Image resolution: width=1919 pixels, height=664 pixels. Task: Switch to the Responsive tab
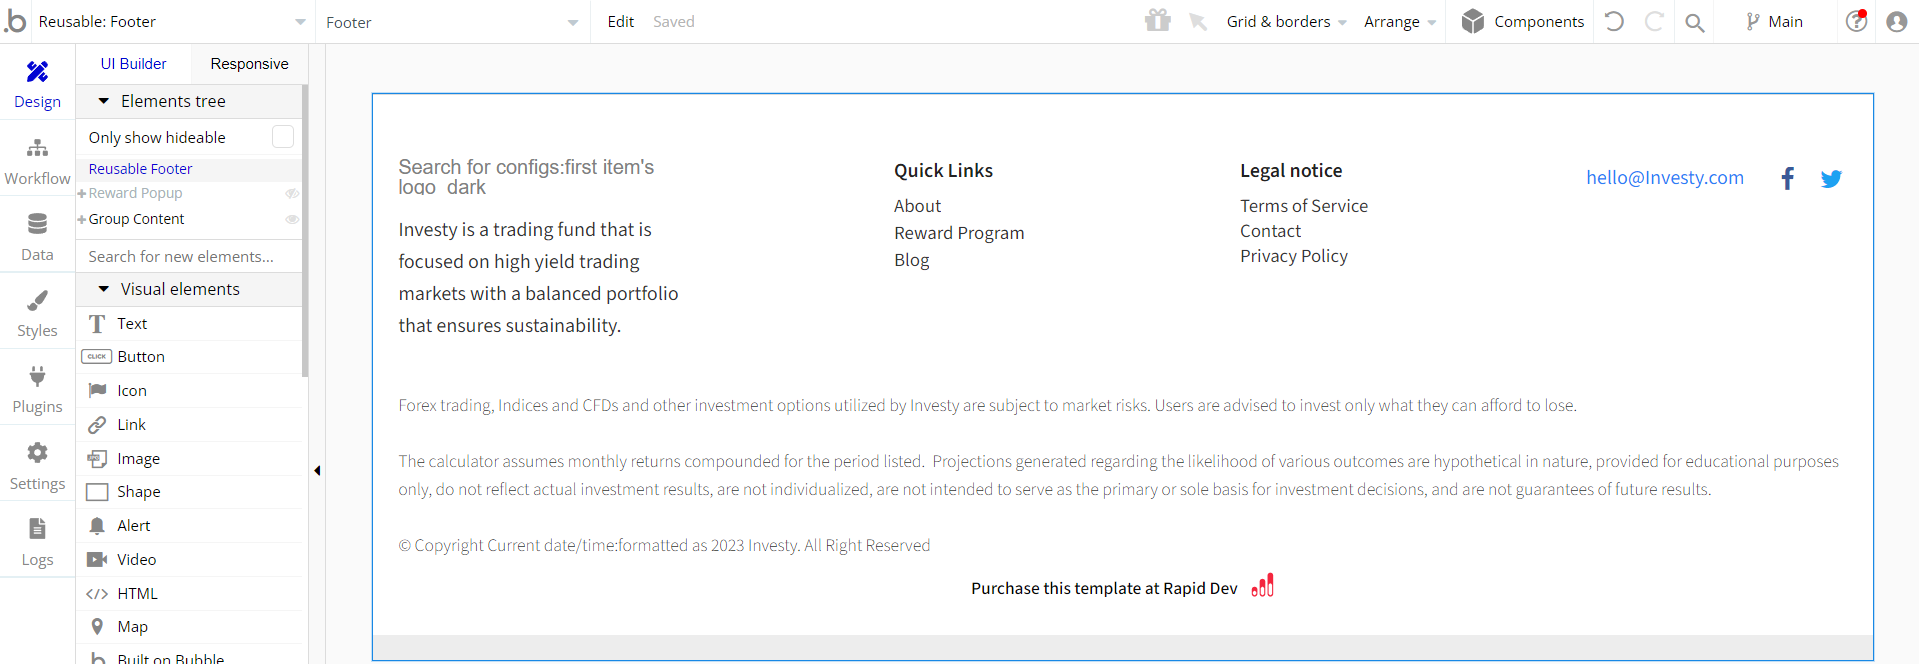pos(249,63)
